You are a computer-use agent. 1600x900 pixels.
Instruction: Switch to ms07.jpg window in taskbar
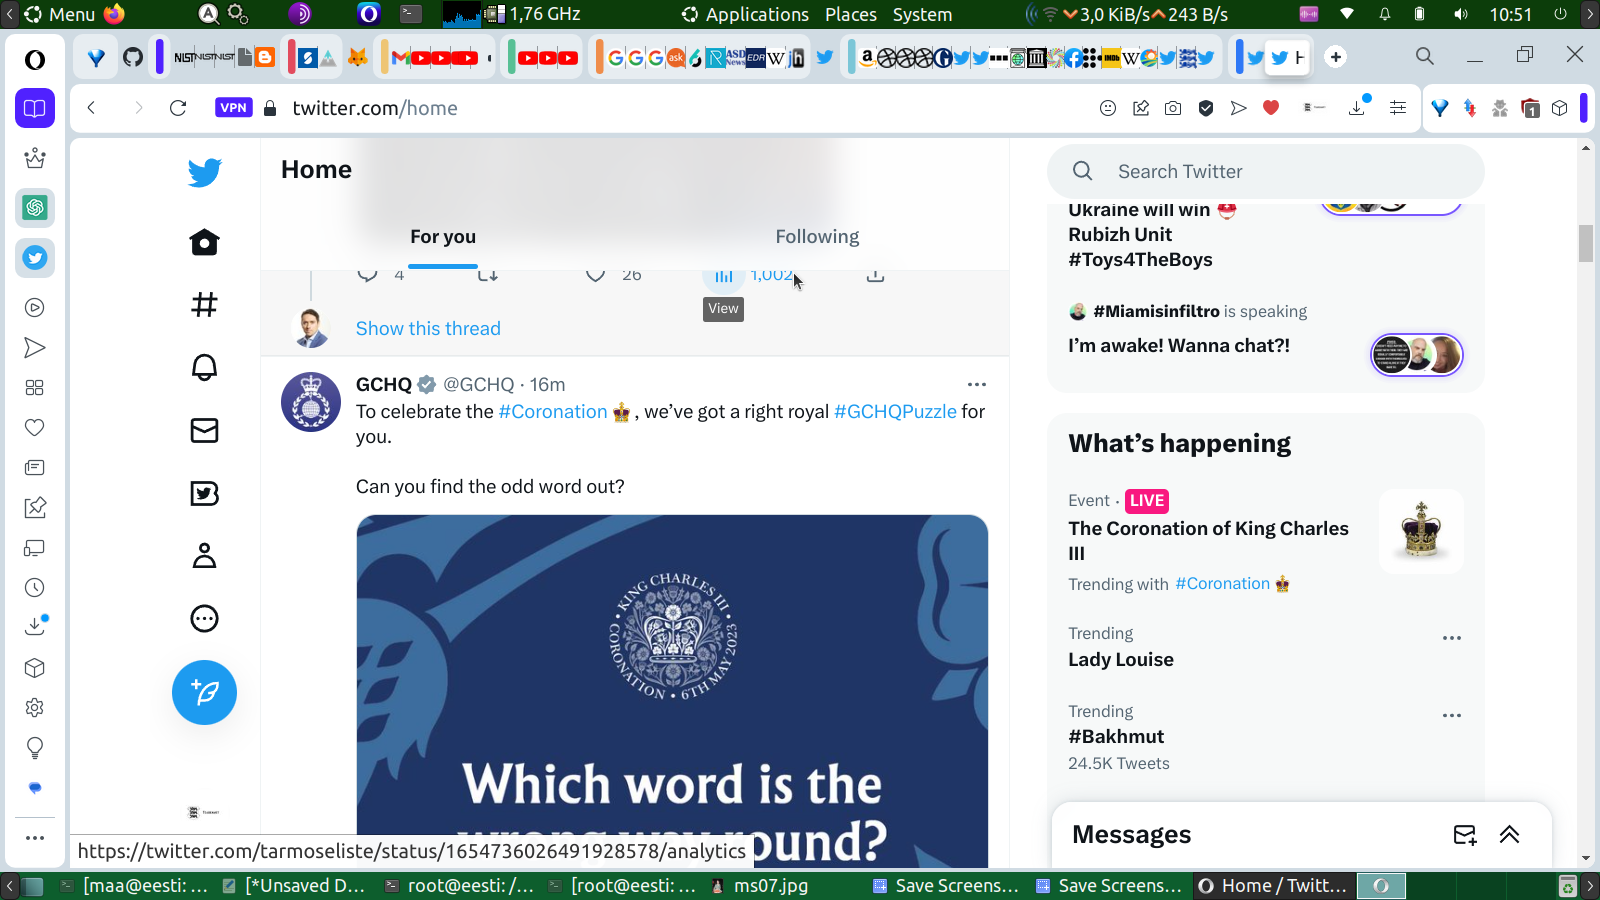point(760,886)
